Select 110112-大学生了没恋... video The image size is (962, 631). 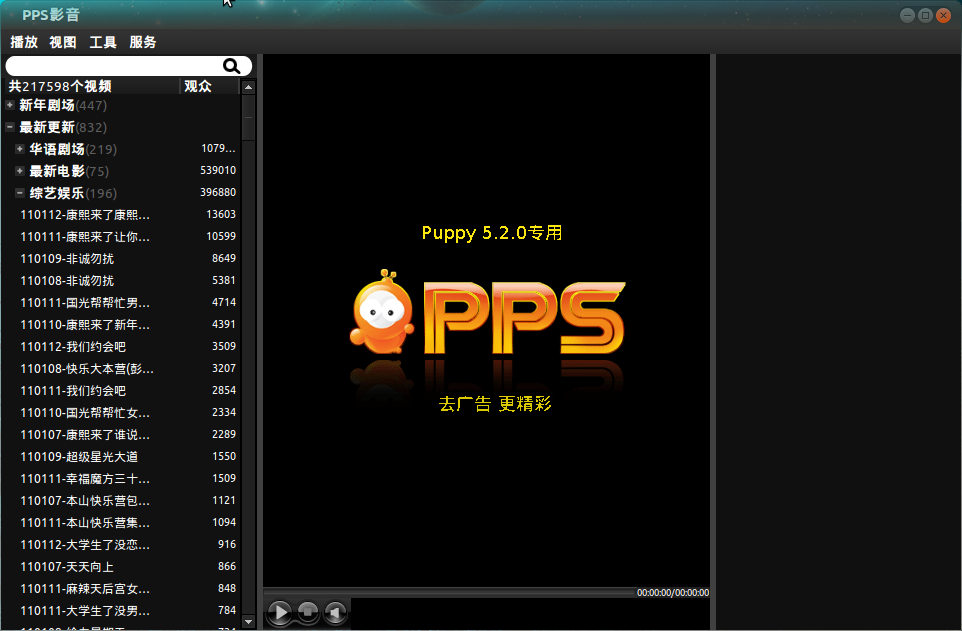click(85, 545)
